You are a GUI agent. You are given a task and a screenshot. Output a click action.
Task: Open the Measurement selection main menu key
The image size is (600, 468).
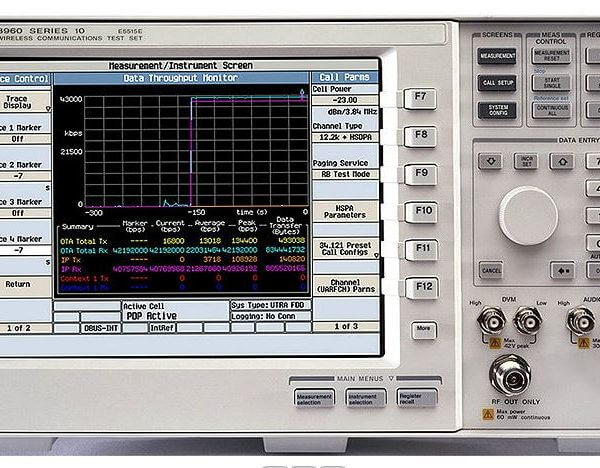(315, 399)
